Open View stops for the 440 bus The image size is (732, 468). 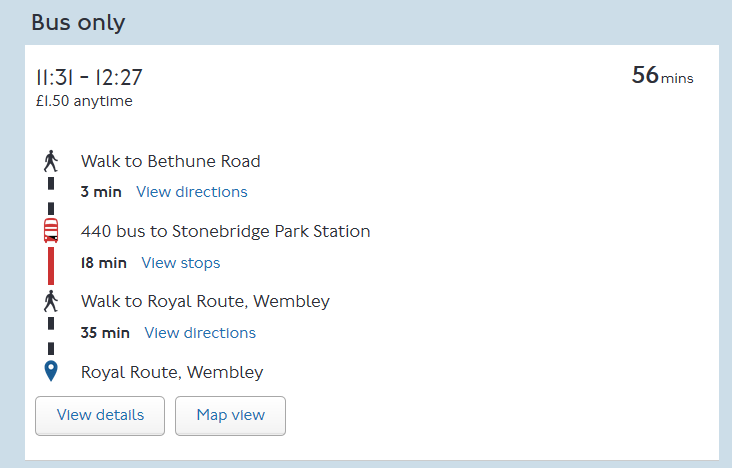click(181, 263)
